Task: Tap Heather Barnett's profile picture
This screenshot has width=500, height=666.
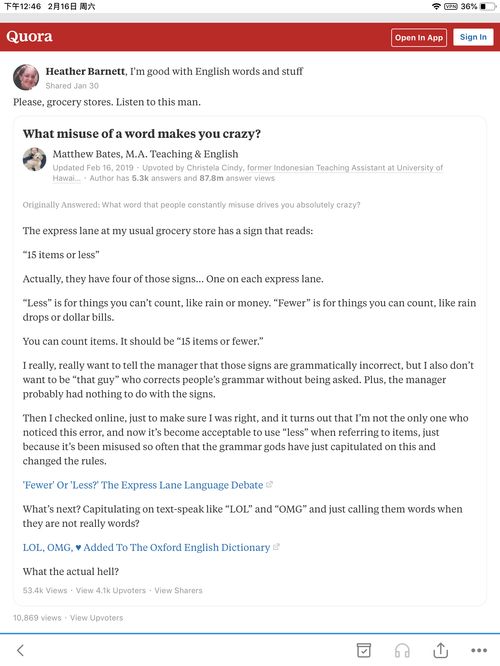Action: pos(26,77)
